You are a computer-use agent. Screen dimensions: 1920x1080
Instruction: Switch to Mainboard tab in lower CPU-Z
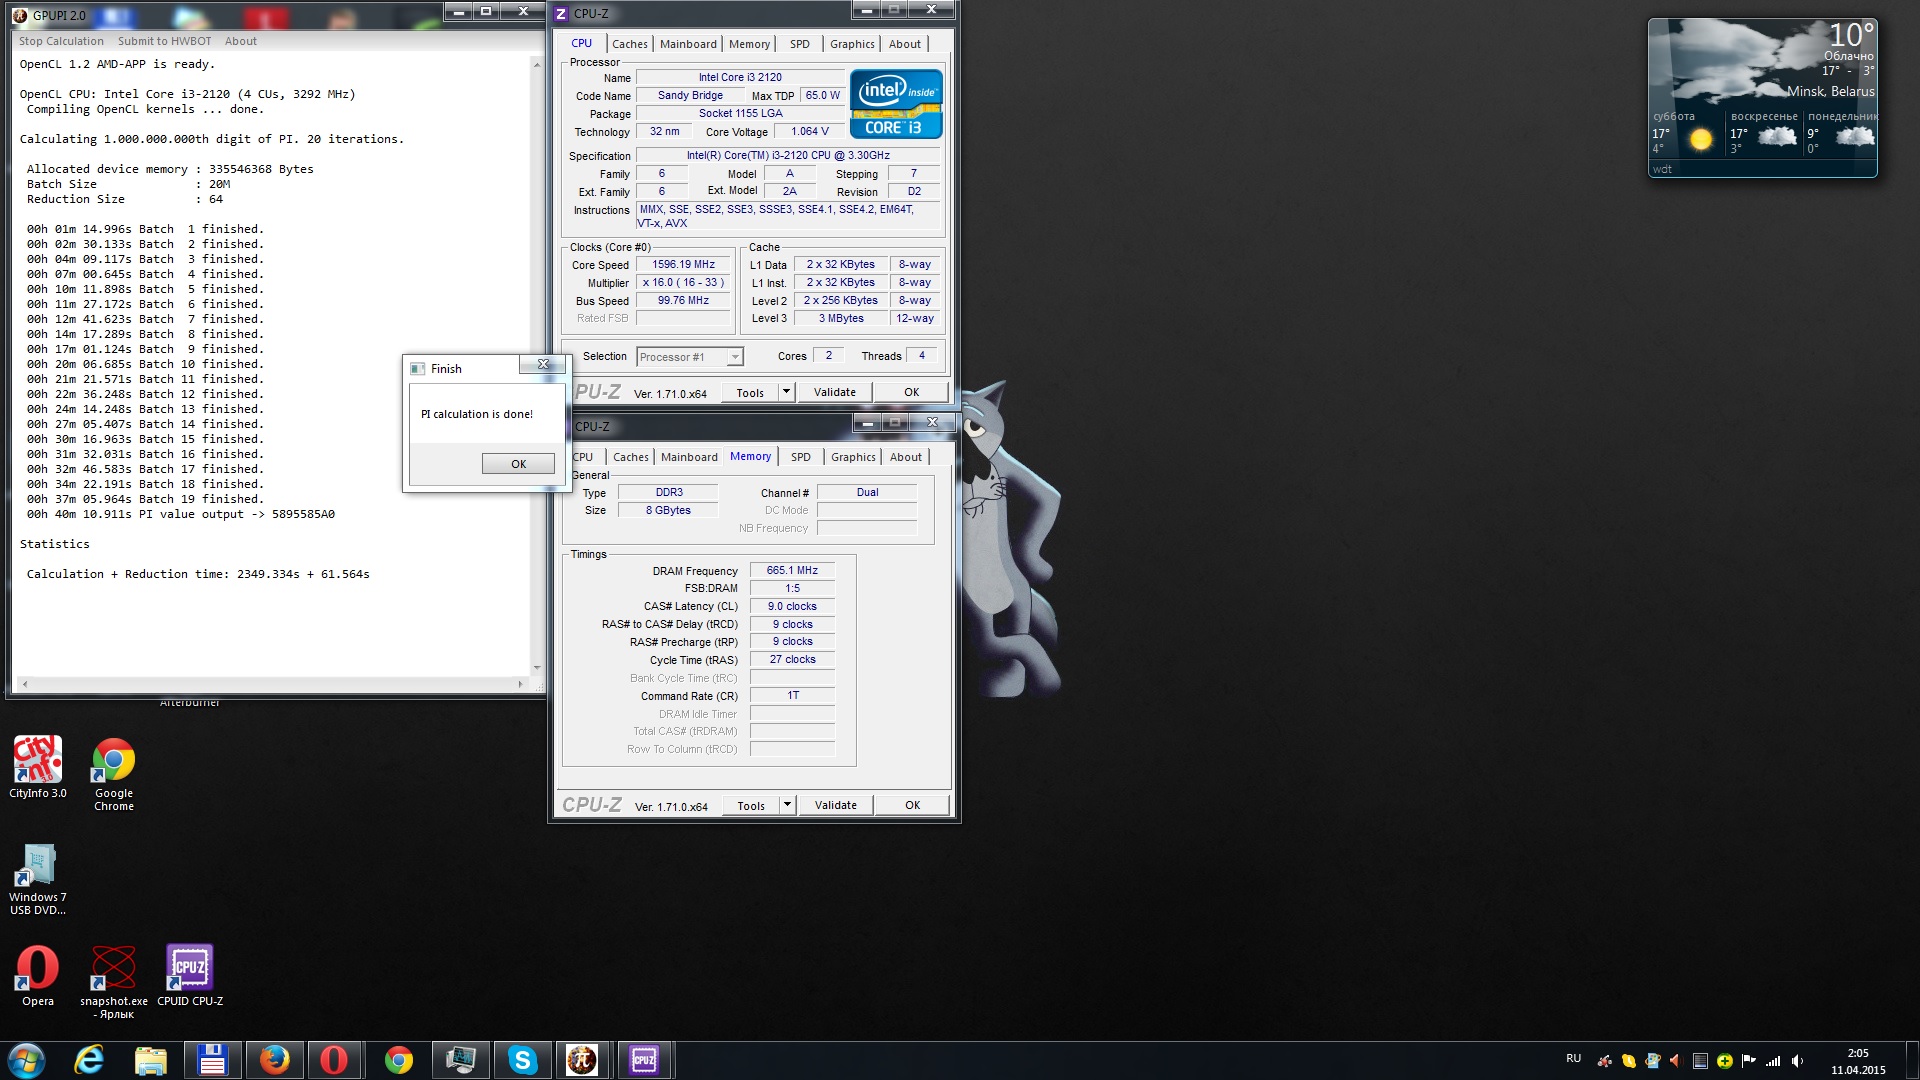pyautogui.click(x=689, y=457)
